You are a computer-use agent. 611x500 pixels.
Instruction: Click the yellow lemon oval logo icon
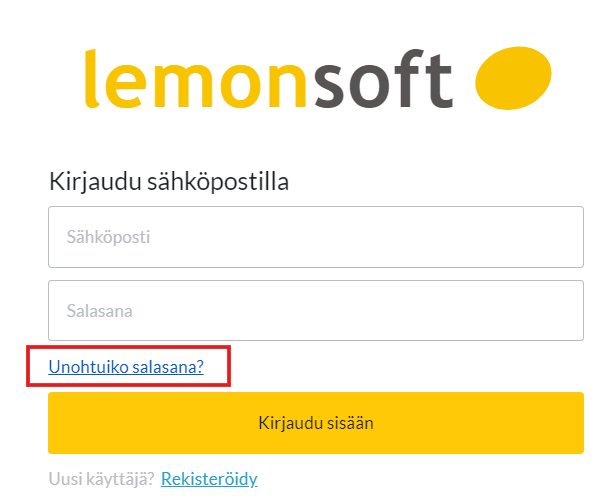pos(513,78)
